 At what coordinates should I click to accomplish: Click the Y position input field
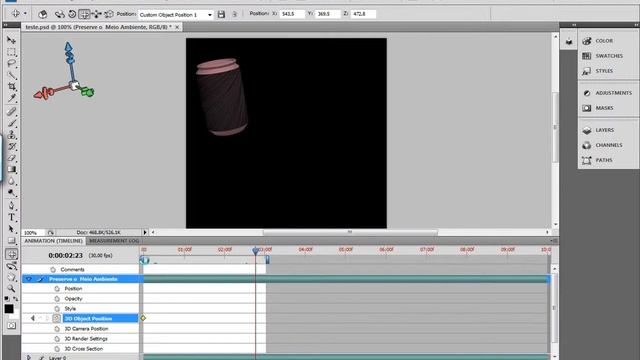pyautogui.click(x=327, y=14)
